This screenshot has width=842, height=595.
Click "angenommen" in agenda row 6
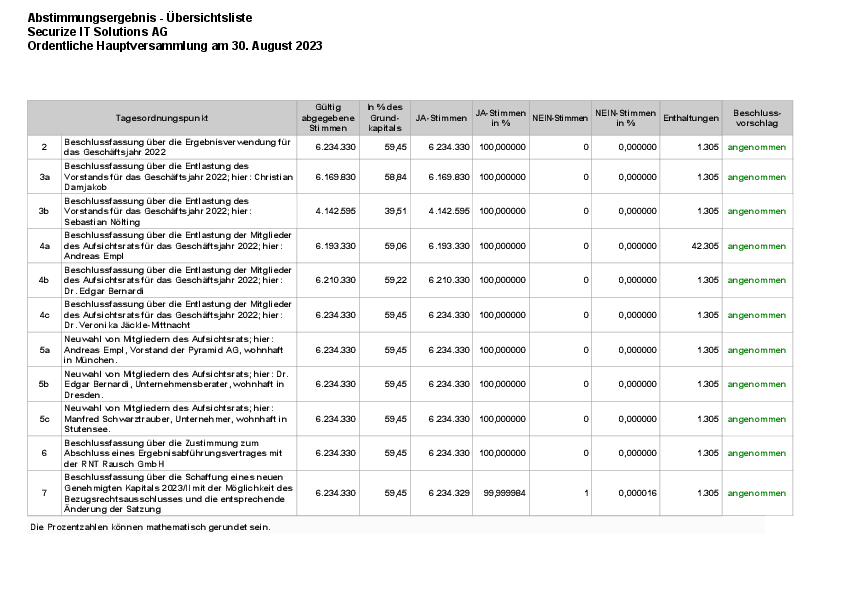pos(756,453)
